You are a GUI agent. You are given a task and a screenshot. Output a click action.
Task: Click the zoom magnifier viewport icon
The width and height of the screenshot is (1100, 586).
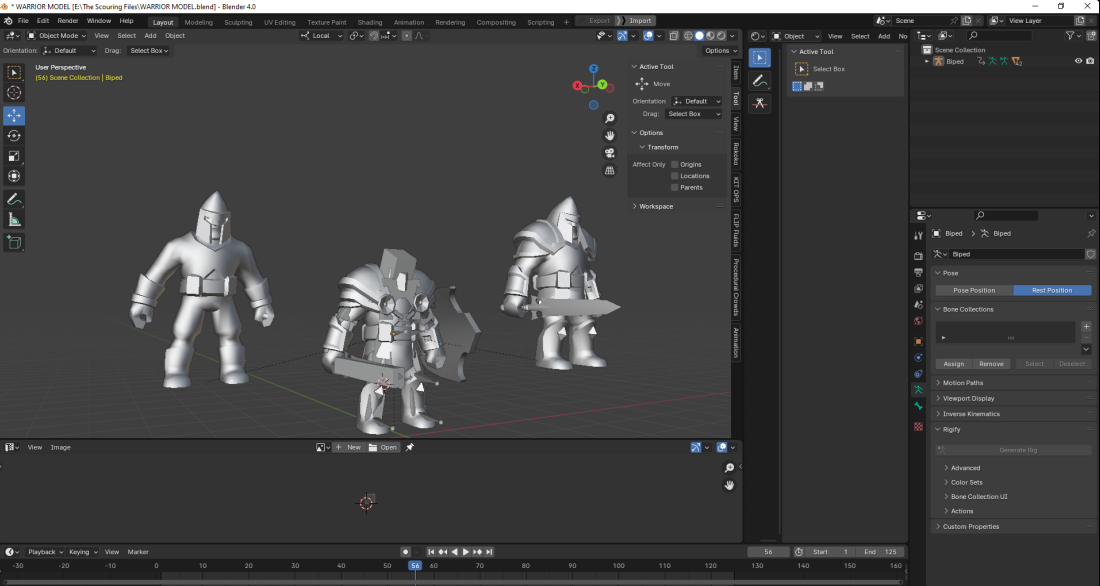[609, 119]
